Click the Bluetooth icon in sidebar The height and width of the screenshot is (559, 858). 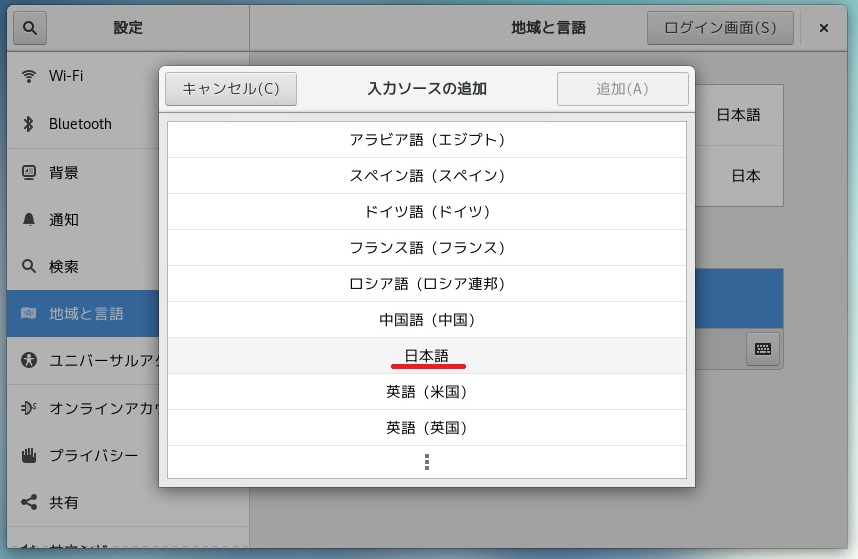(x=29, y=124)
